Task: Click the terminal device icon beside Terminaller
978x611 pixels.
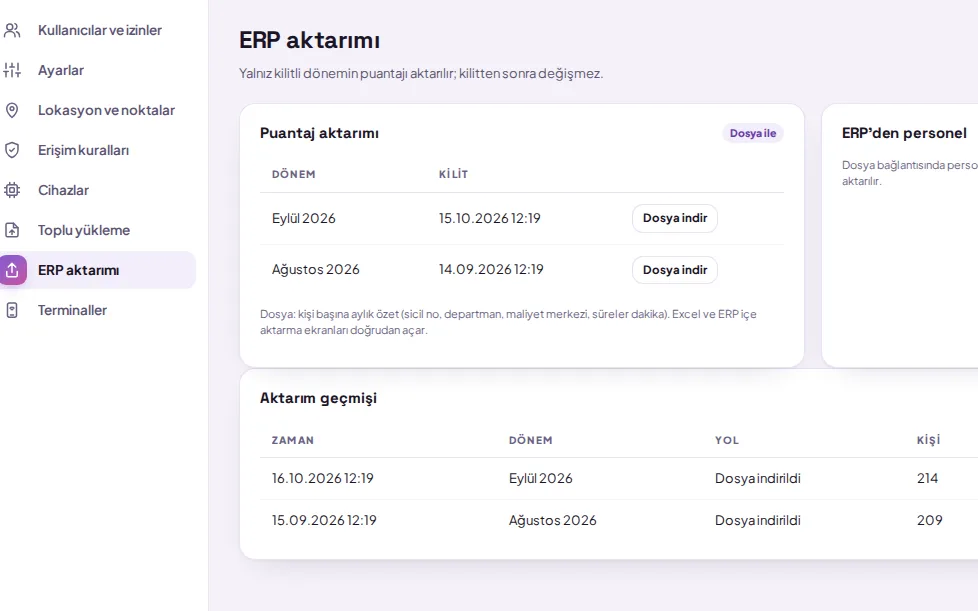Action: click(12, 310)
